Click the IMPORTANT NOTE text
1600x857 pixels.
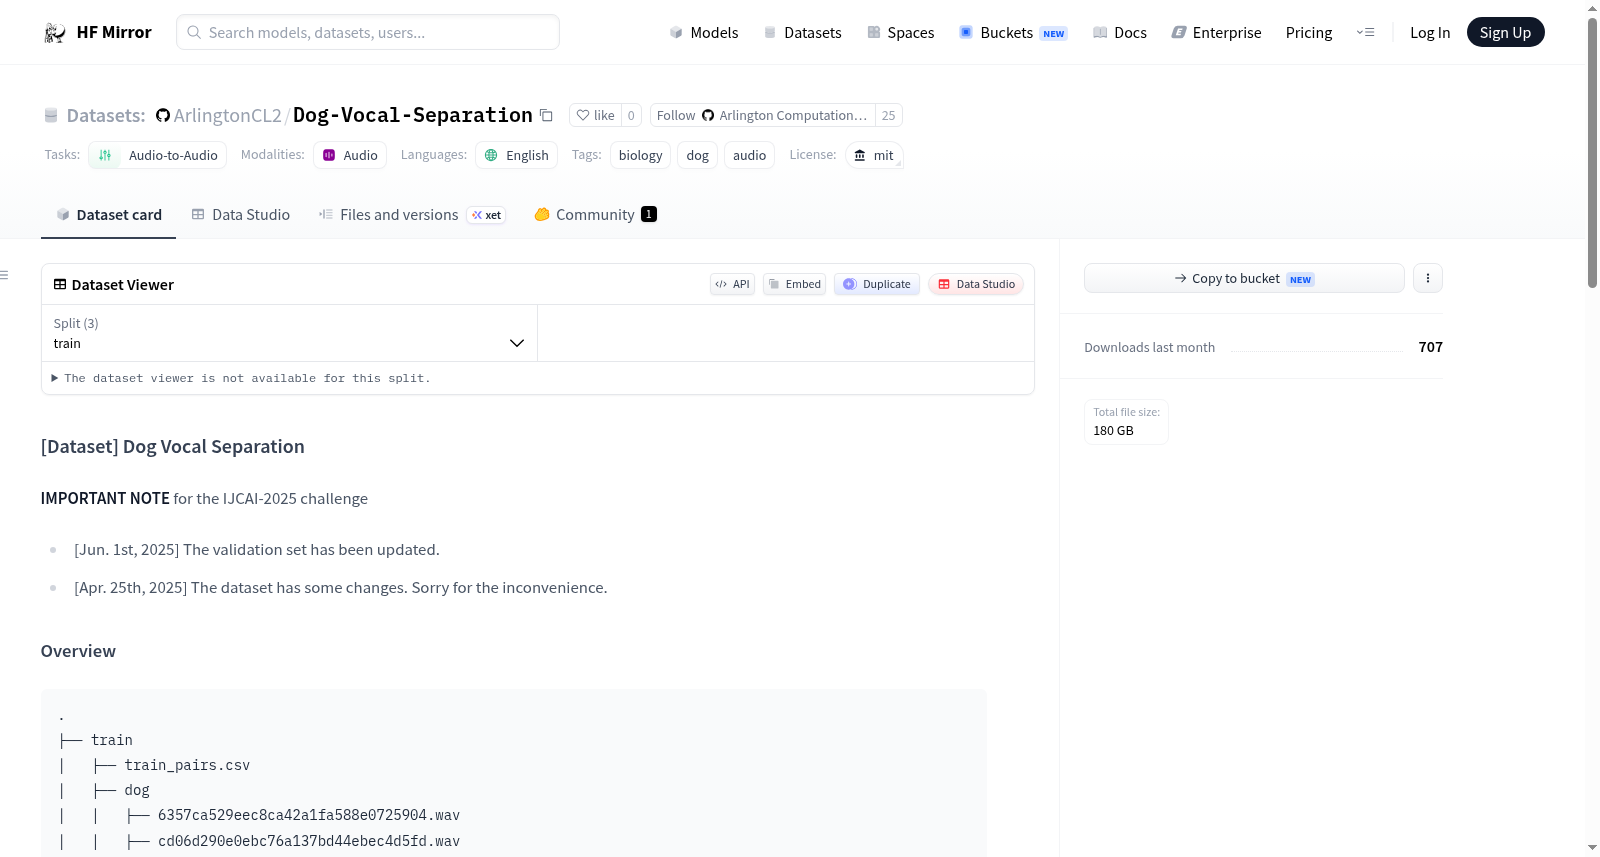tap(105, 498)
